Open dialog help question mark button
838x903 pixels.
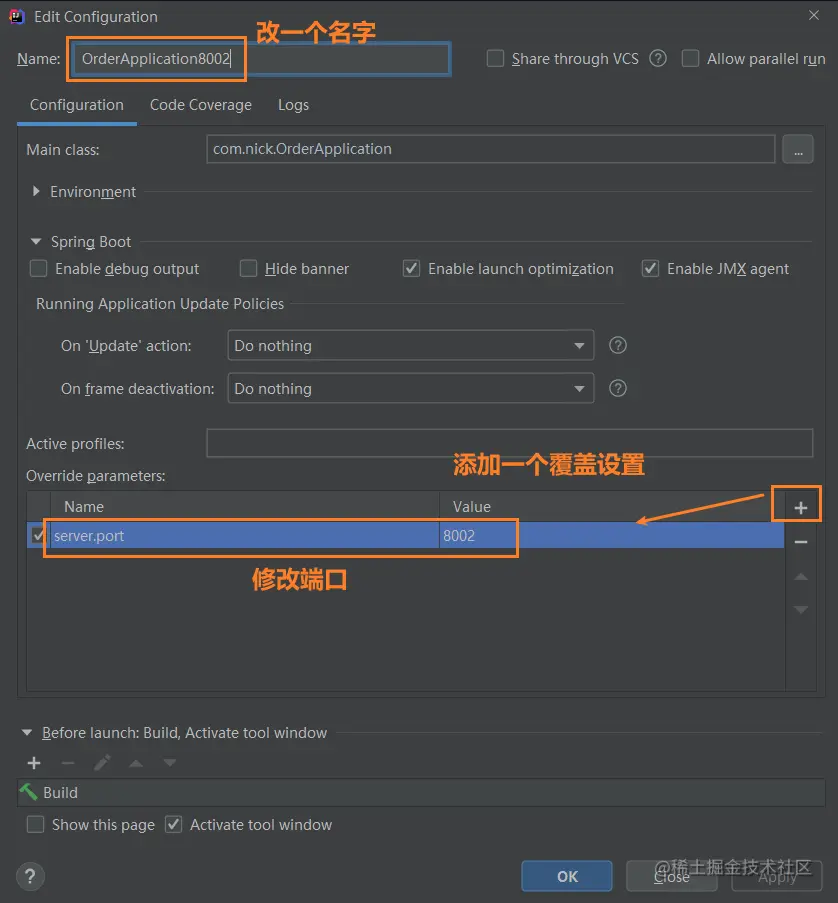coord(30,876)
